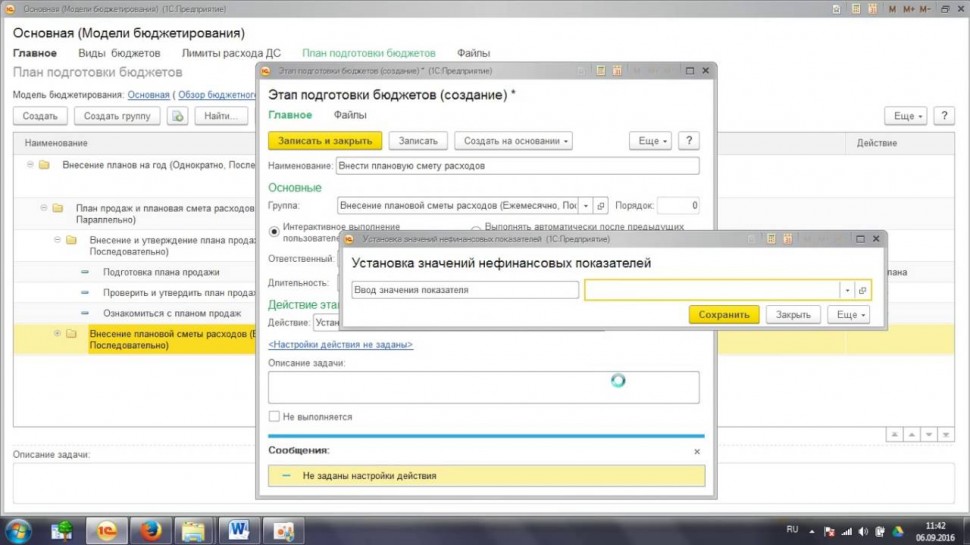Screen dimensions: 970x545
Task: Open the Лимиты расхода ДС tab
Action: point(231,53)
